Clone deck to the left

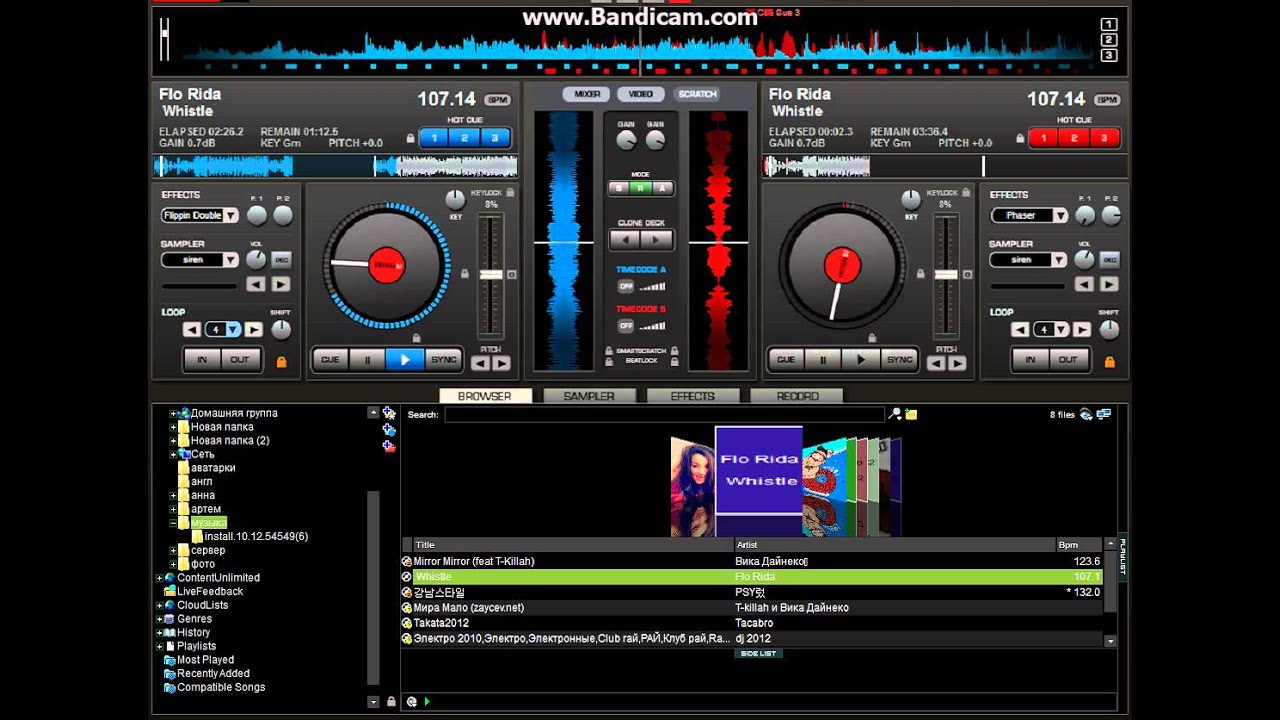625,240
